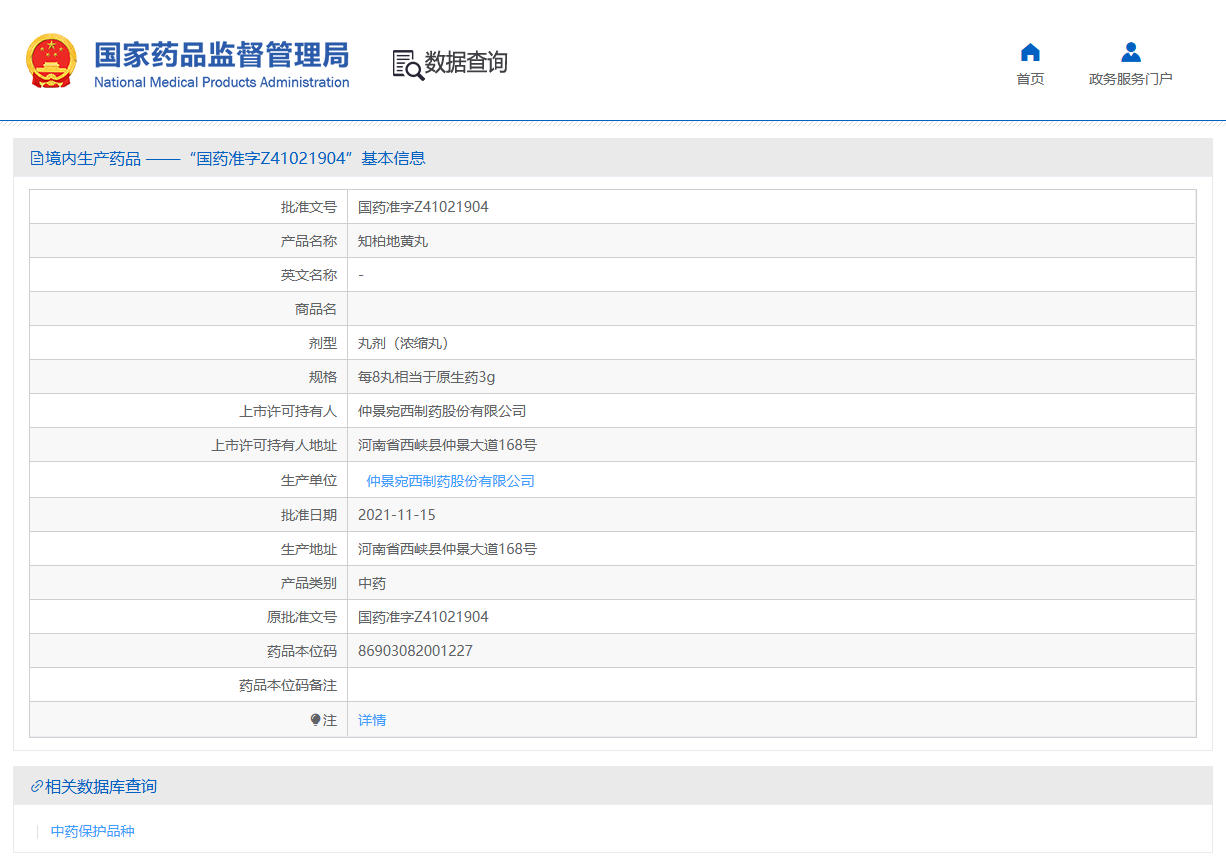Click the 上市许可持有人 row label
Viewport: 1226px width, 867px height.
[x=288, y=411]
